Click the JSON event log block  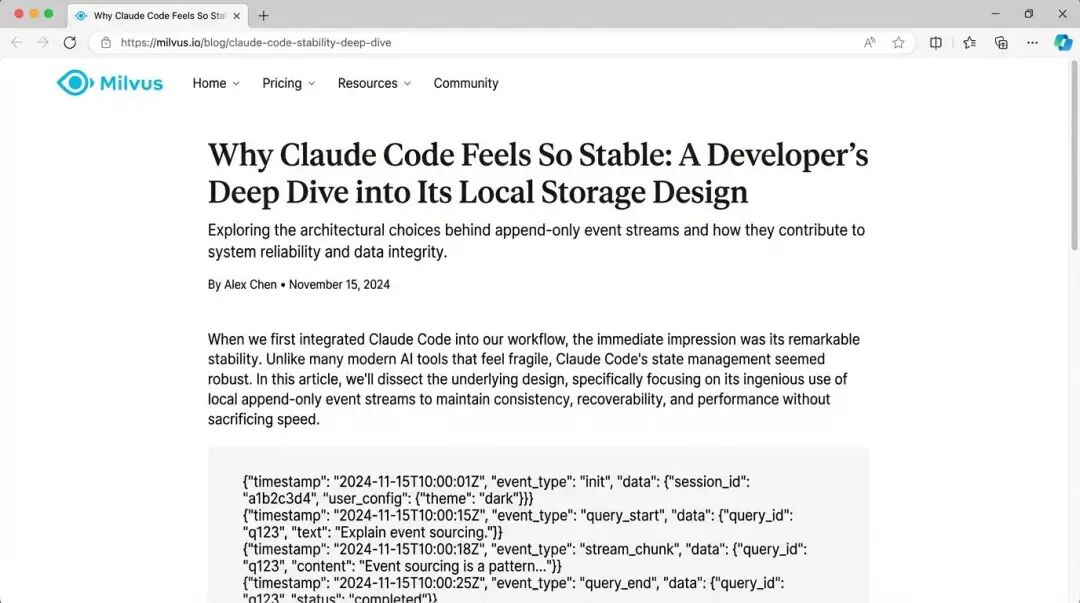[538, 525]
